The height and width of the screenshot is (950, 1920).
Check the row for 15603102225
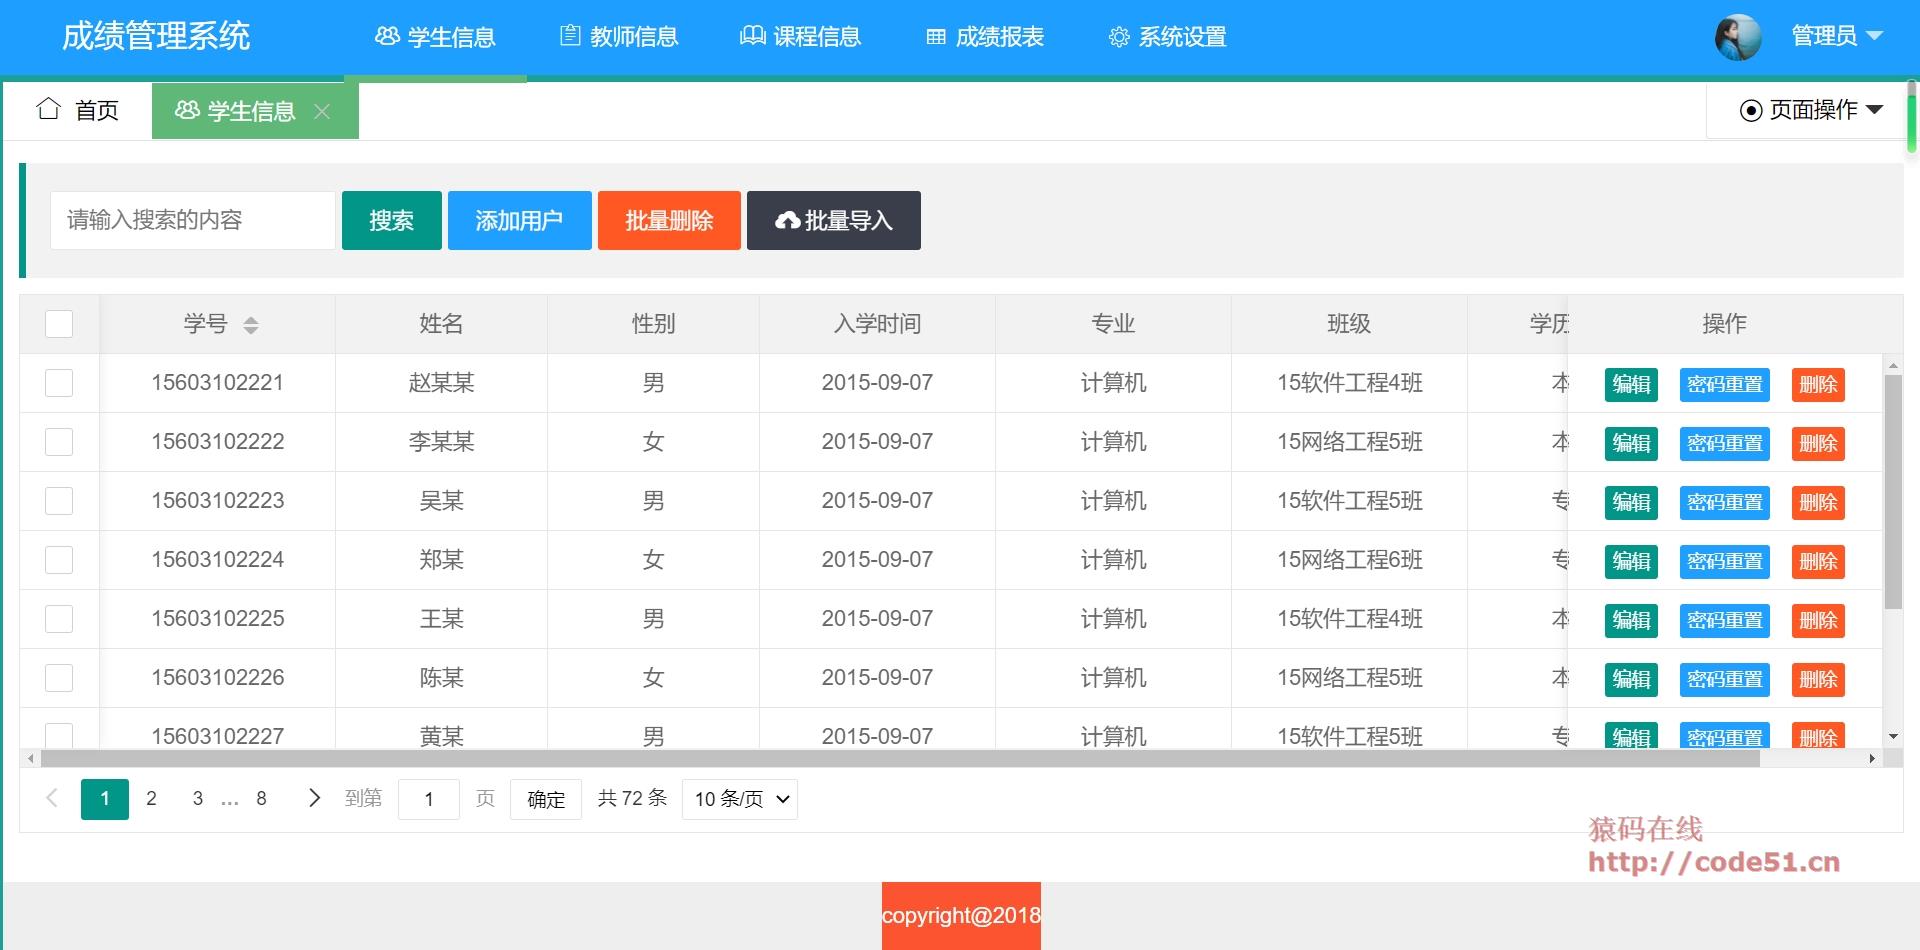59,619
